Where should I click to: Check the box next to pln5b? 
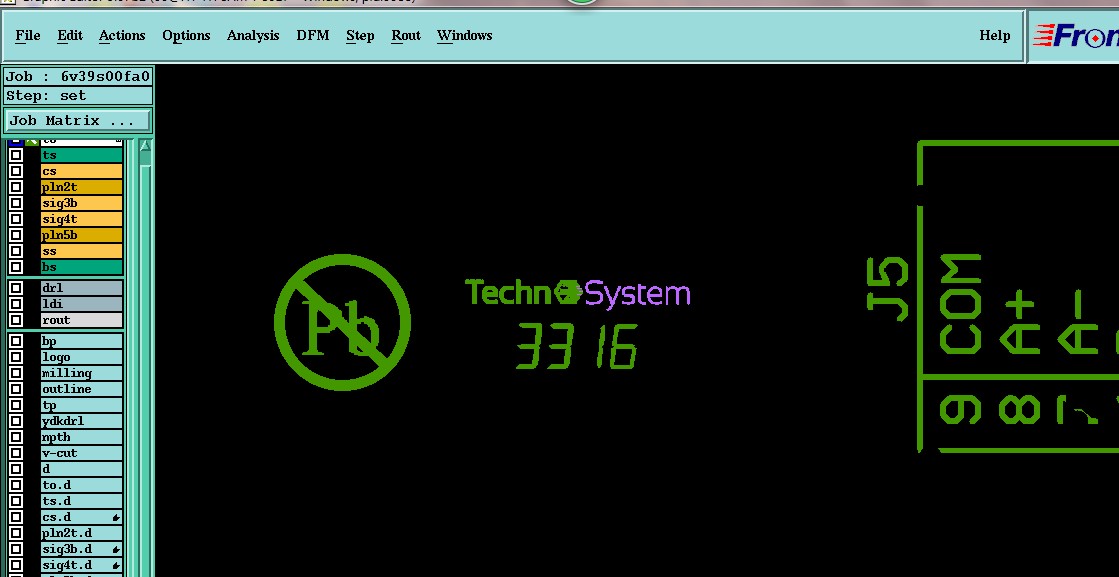click(16, 235)
